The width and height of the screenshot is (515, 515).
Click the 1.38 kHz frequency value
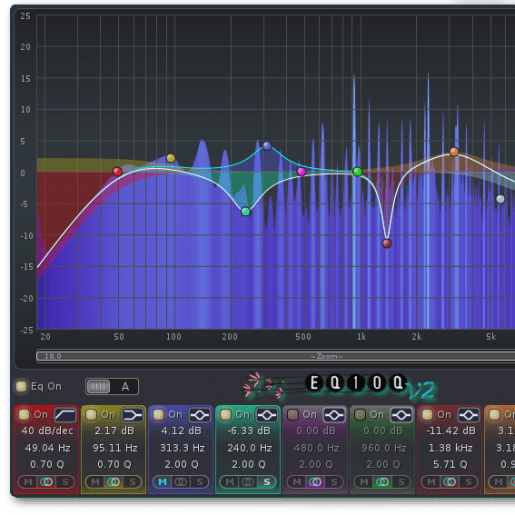pyautogui.click(x=450, y=448)
